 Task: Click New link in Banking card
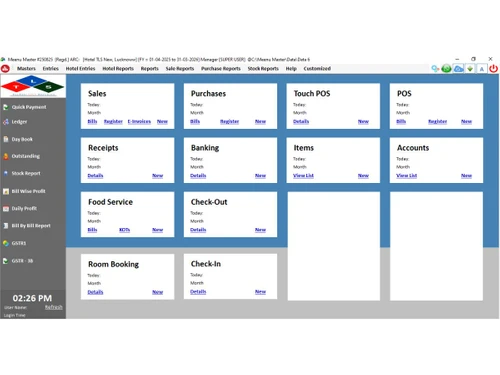click(260, 175)
